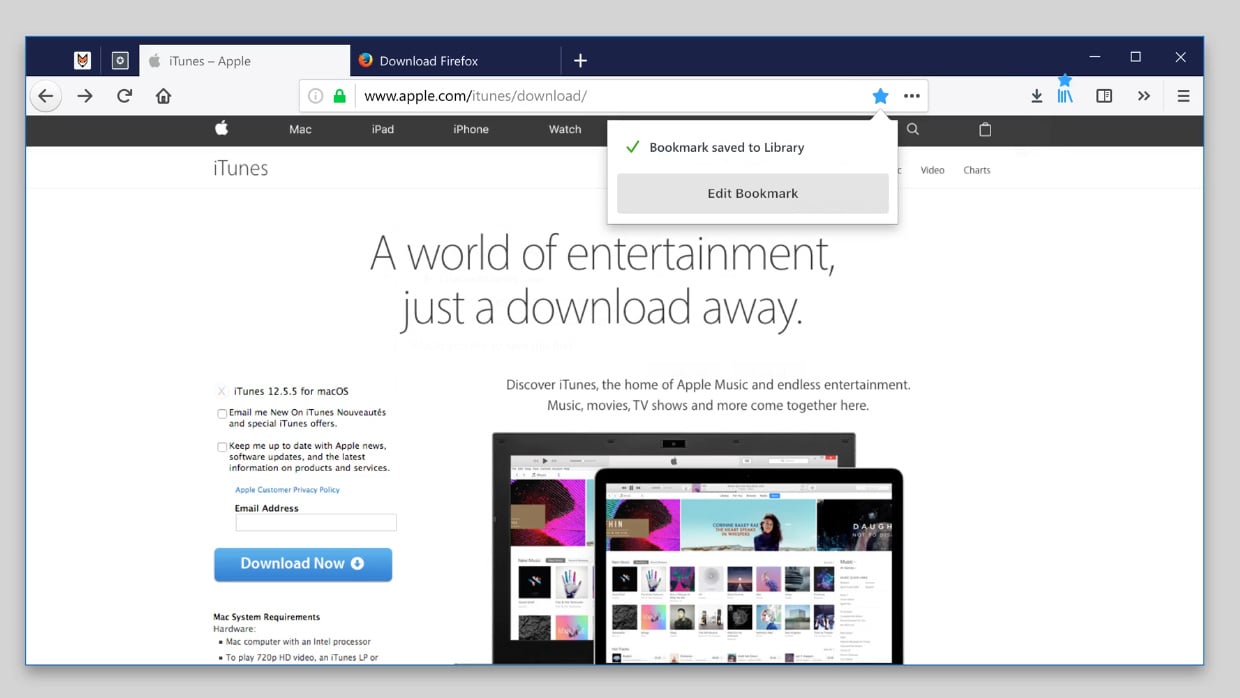Screen dimensions: 1240x698
Task: Open the page actions three-dot menu
Action: (x=911, y=96)
